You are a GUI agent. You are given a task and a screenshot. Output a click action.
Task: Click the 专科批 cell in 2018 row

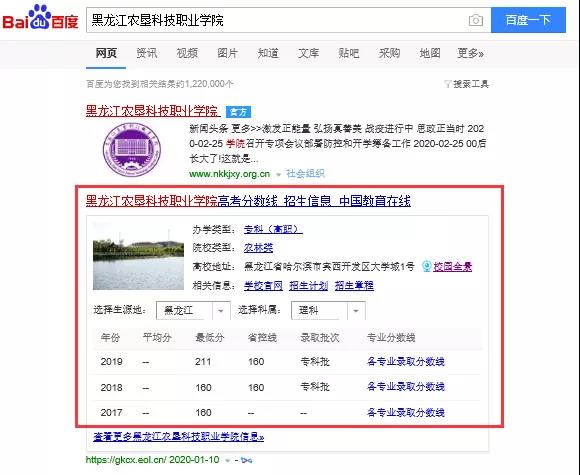315,387
